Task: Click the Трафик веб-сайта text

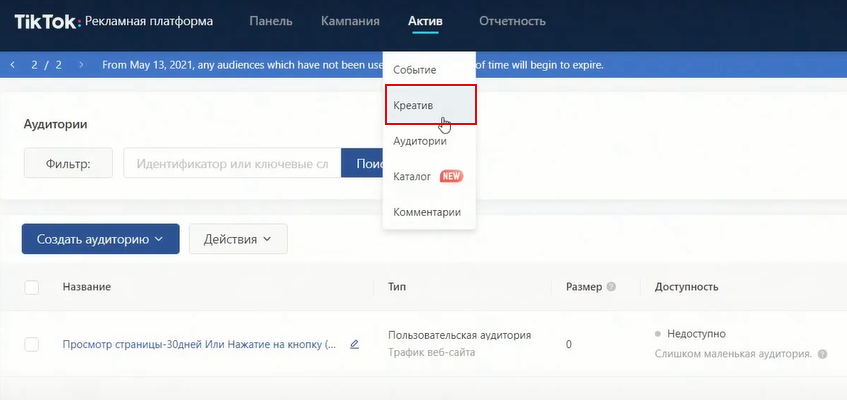Action: (431, 353)
